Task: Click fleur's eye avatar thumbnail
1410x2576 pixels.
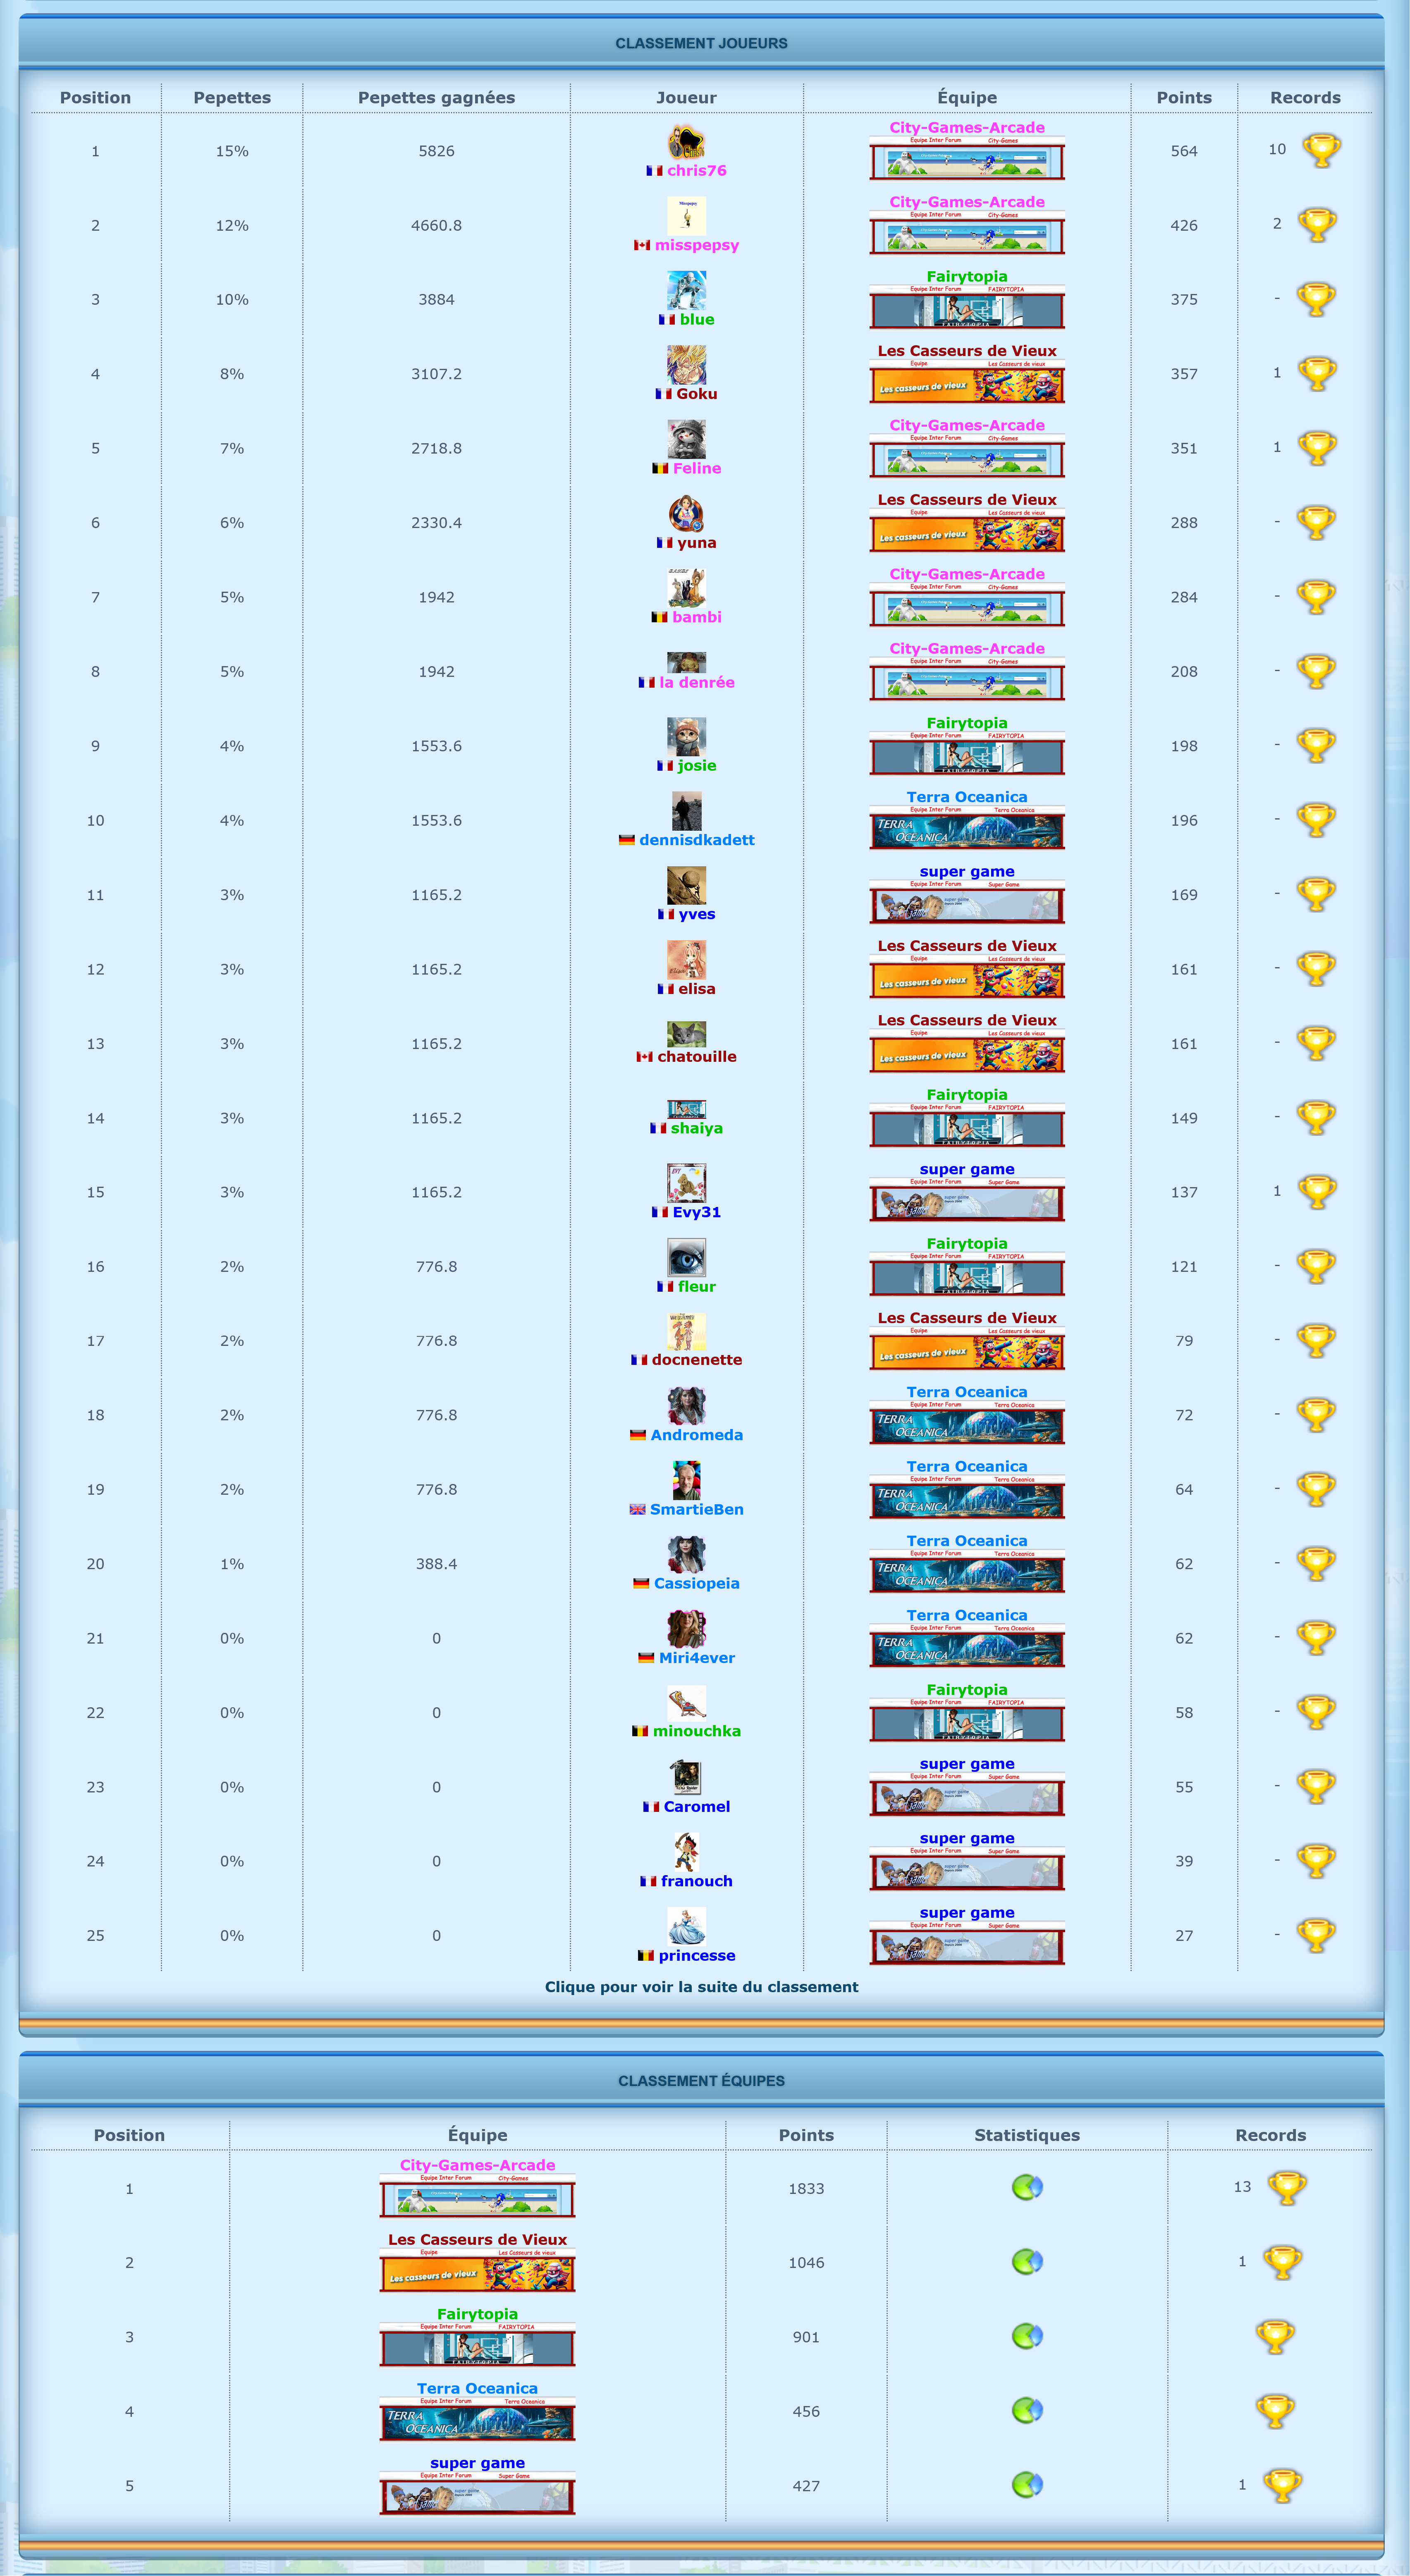Action: coord(686,1258)
